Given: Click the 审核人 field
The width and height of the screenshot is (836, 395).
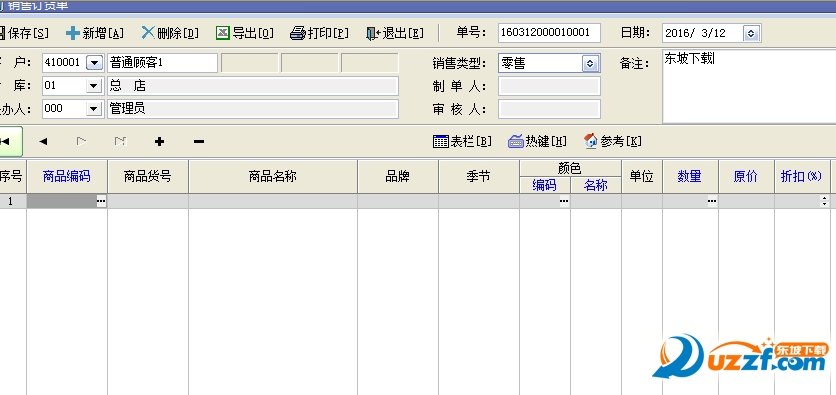Looking at the screenshot, I should coord(549,109).
